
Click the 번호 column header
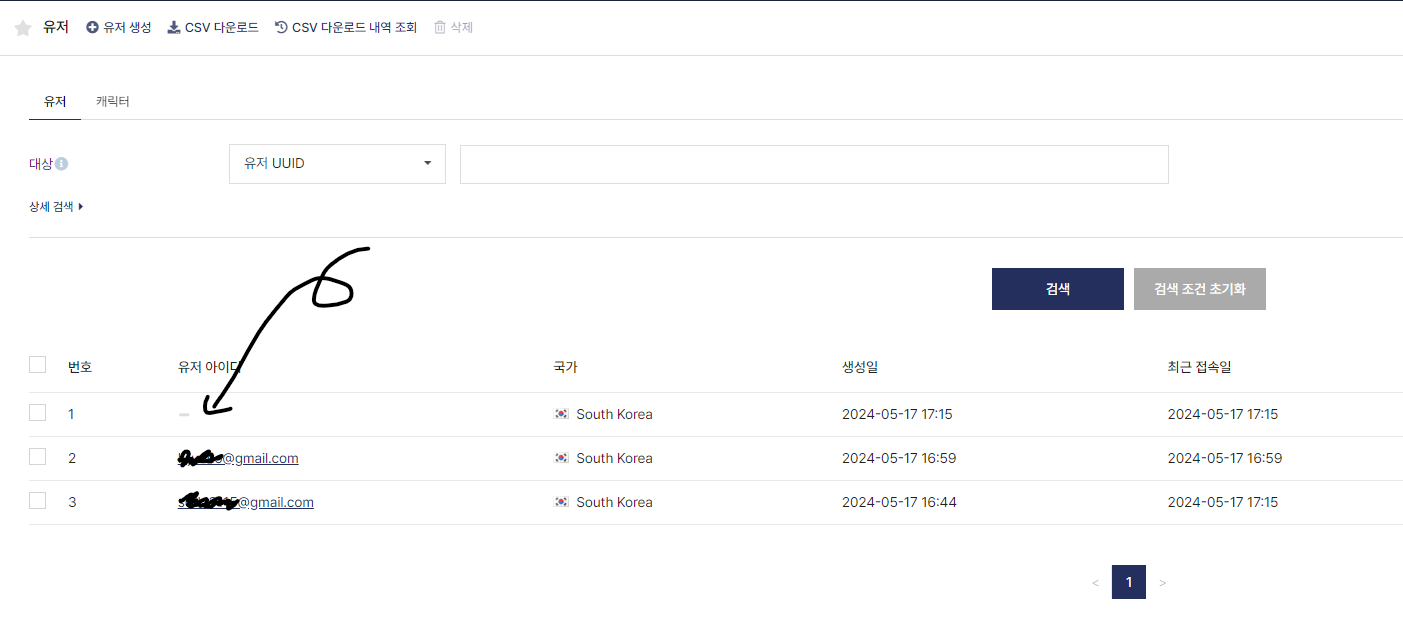tap(80, 367)
